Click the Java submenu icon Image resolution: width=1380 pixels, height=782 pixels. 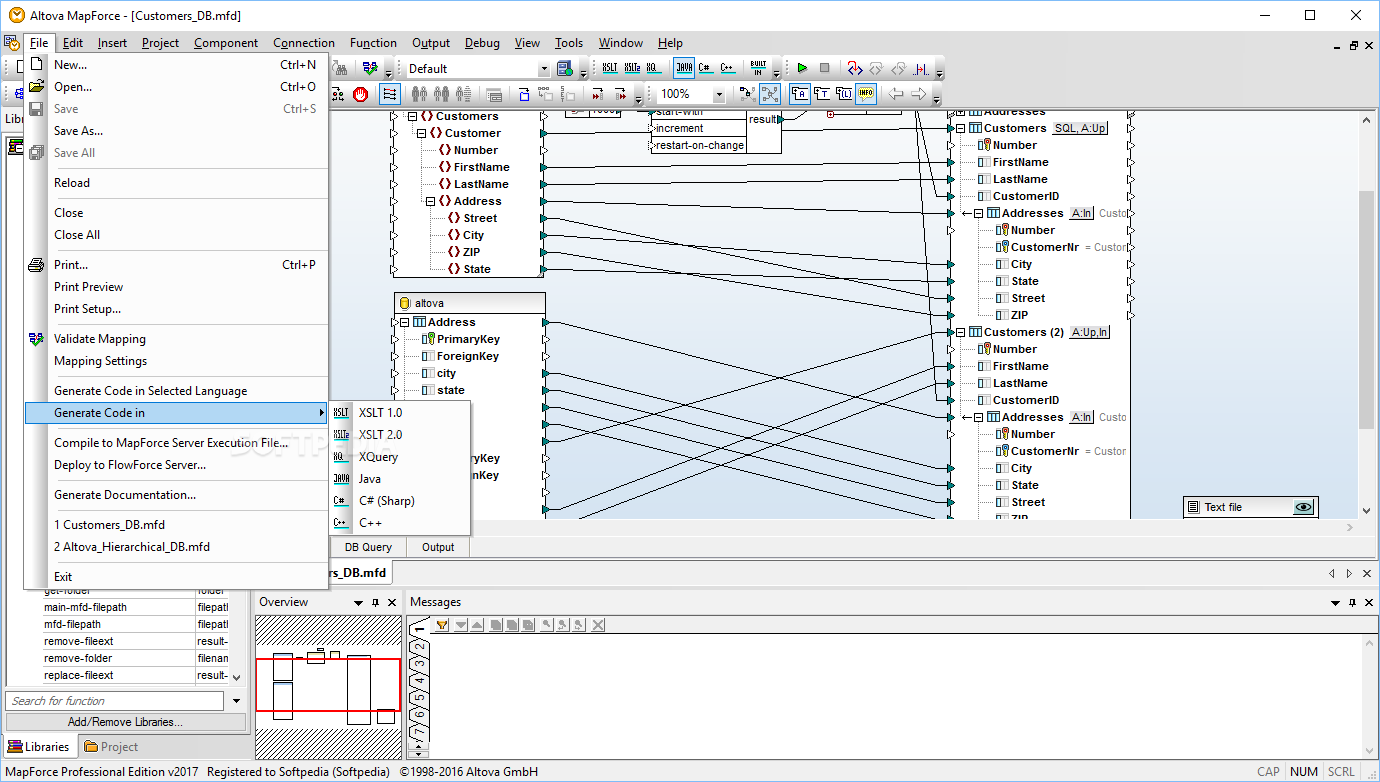pyautogui.click(x=341, y=479)
